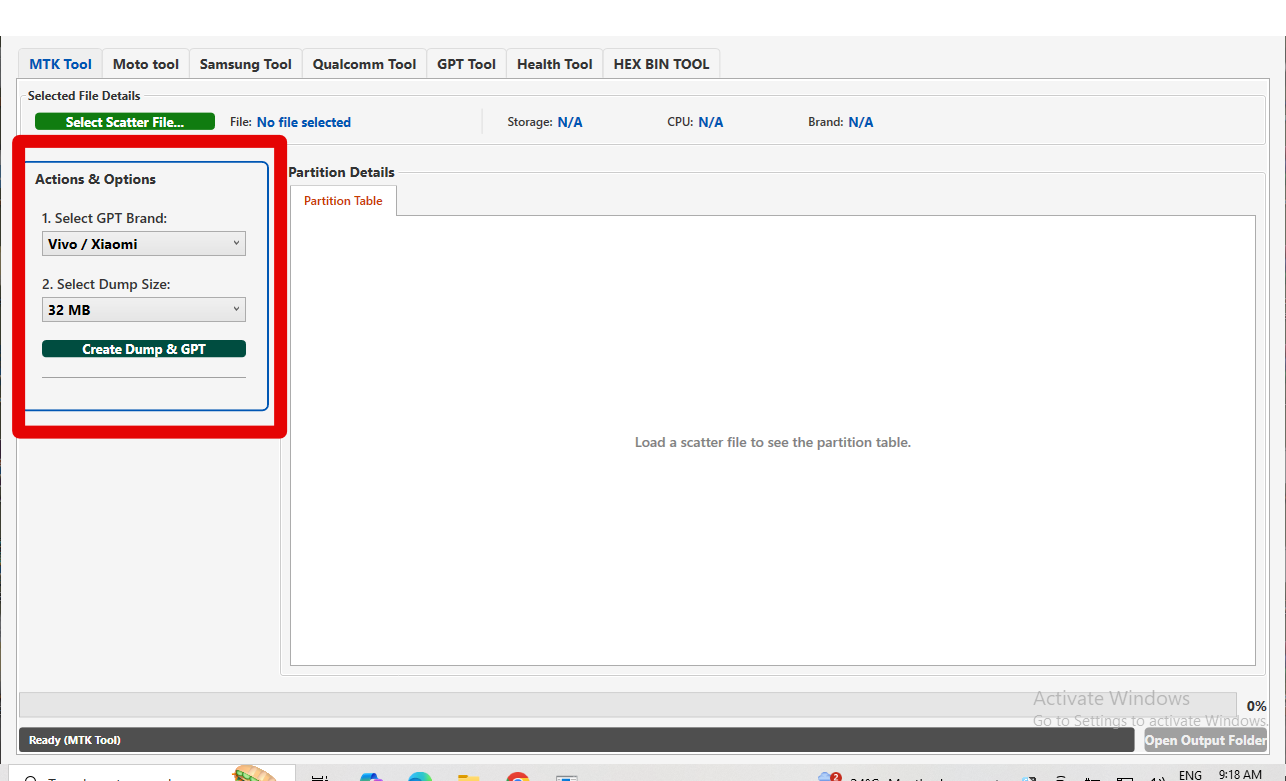The height and width of the screenshot is (781, 1286).
Task: Click the green Select Scatter File button
Action: click(x=125, y=122)
